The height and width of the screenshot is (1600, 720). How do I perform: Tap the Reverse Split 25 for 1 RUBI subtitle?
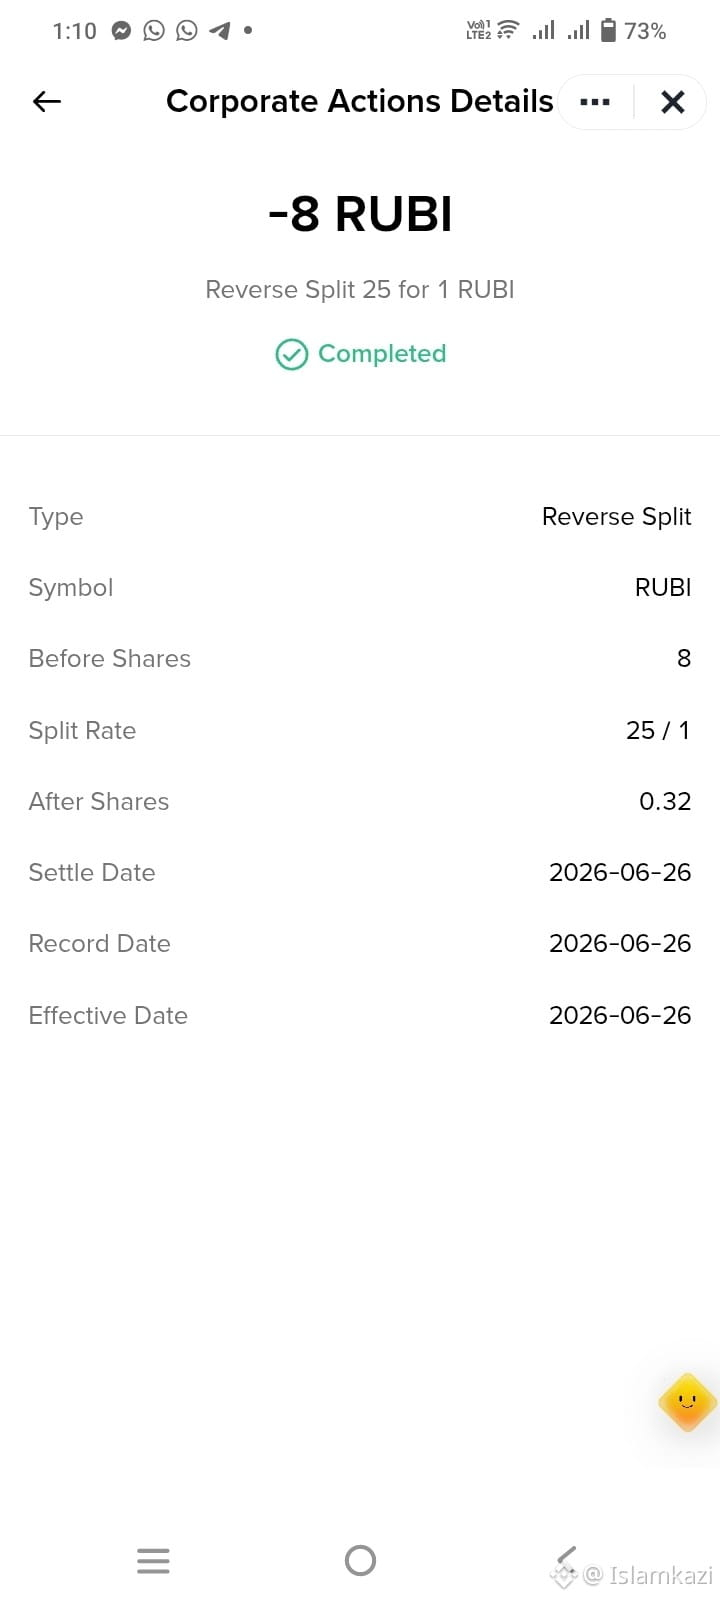tap(360, 290)
